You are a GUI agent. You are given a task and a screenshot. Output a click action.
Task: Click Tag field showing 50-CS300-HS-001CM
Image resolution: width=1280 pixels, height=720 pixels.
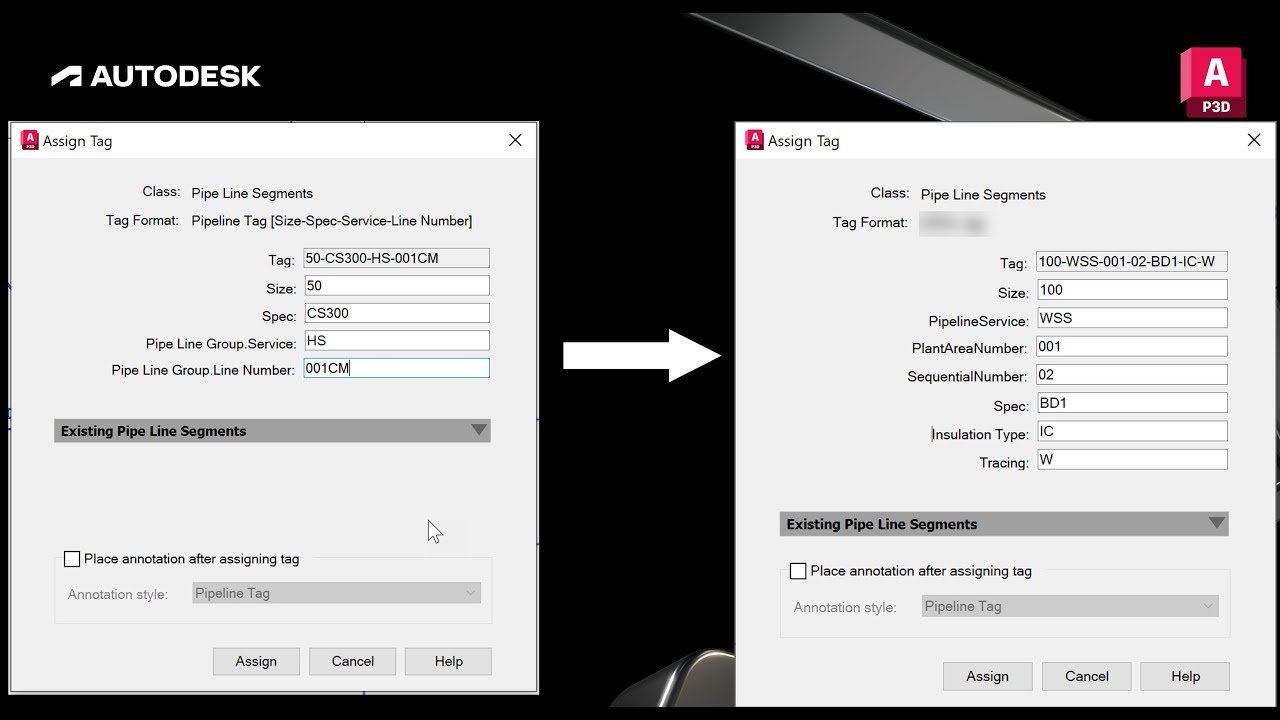click(396, 258)
